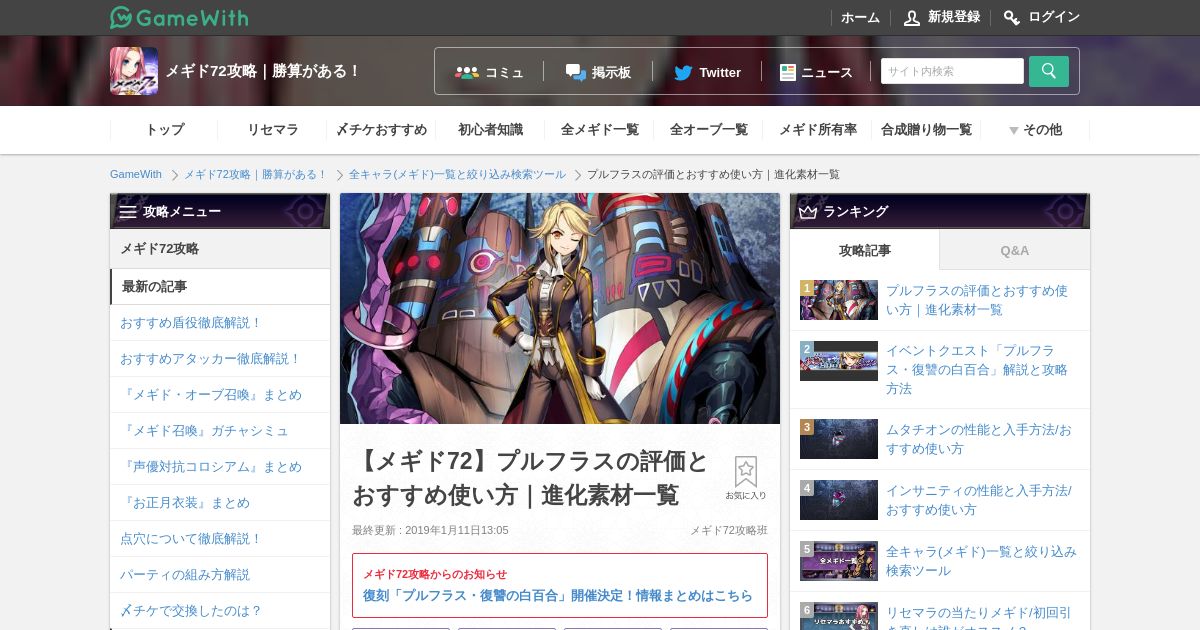The image size is (1200, 630).
Task: Open the 初心者知識 navigation tab
Action: (x=490, y=130)
